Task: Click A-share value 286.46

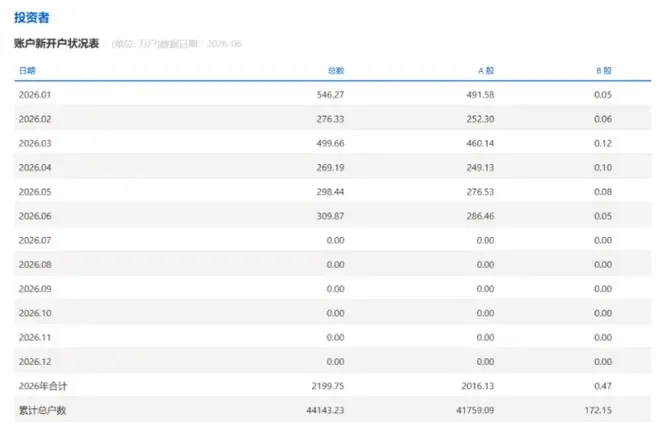Action: (x=480, y=216)
